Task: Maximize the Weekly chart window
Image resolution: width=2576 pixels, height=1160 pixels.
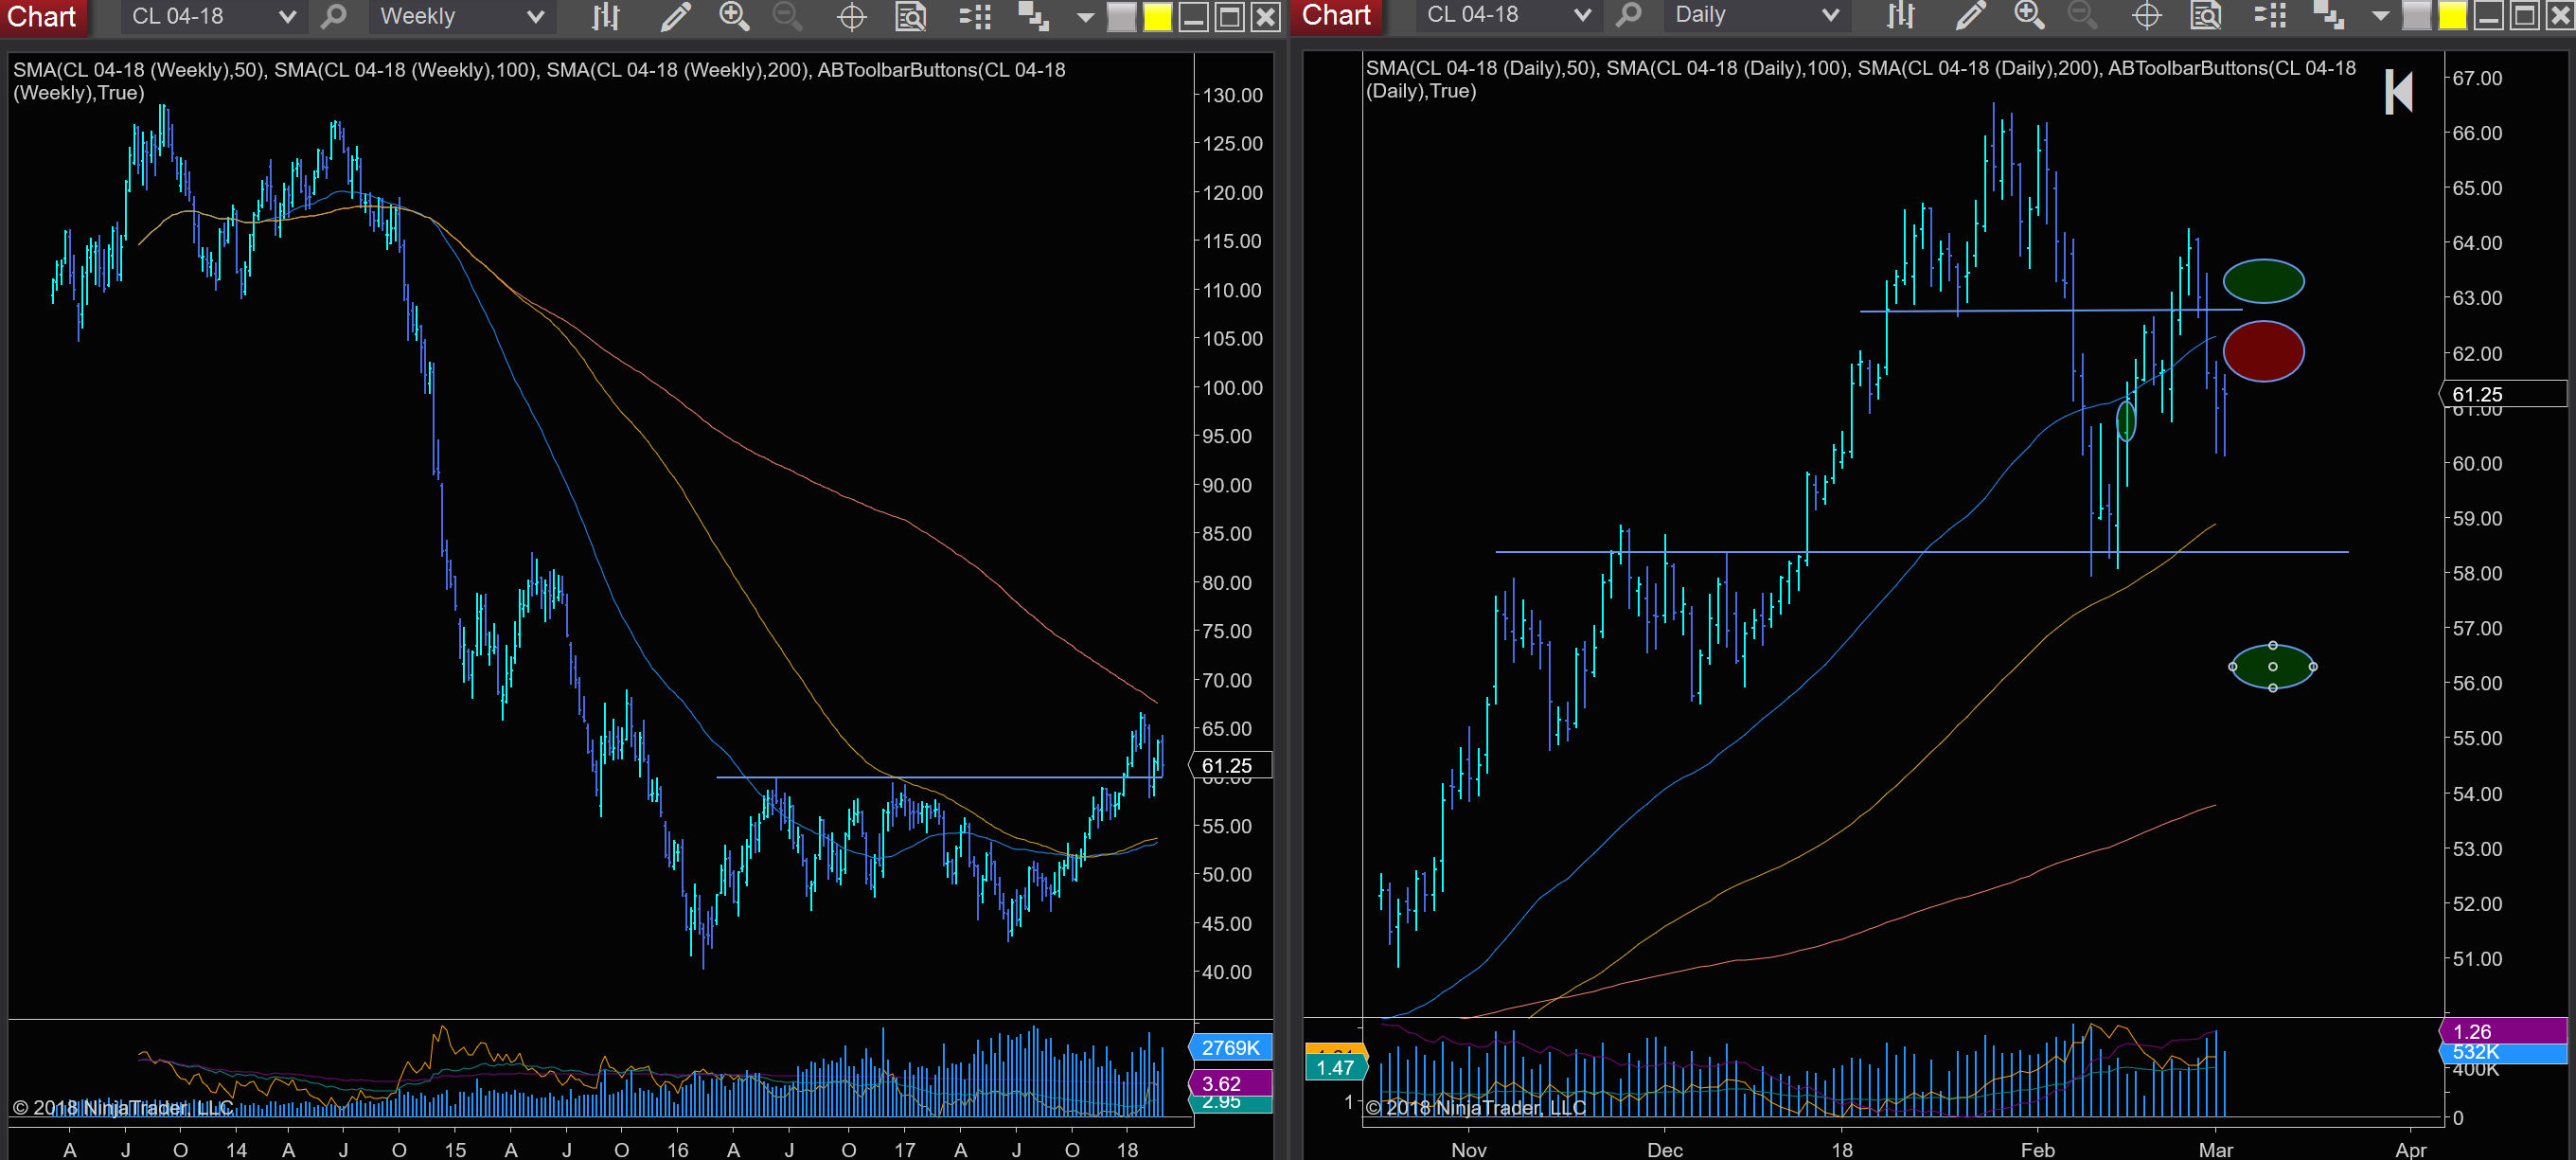Action: pyautogui.click(x=1230, y=17)
